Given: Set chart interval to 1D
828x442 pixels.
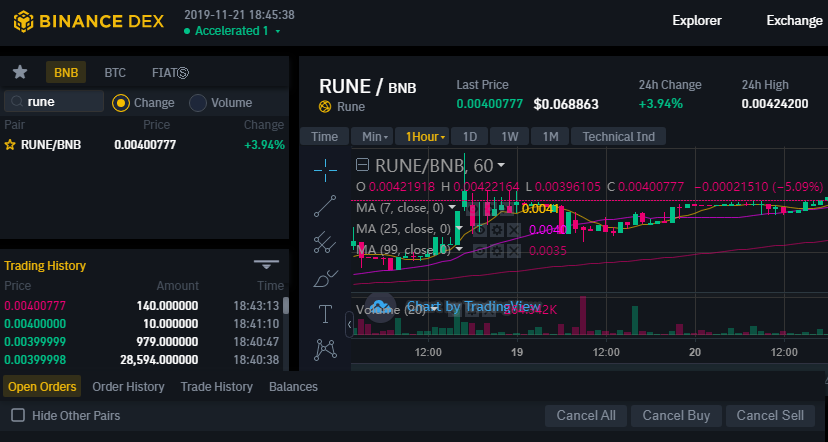Looking at the screenshot, I should [x=470, y=137].
